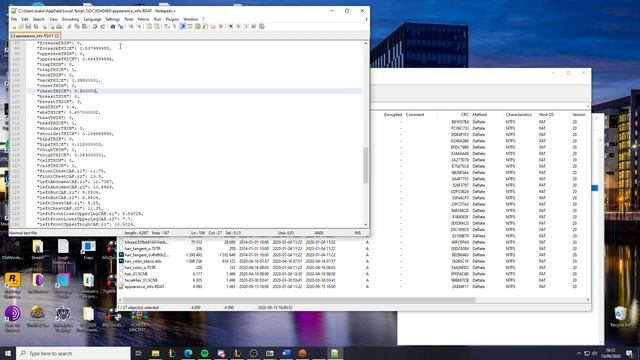Click the ANSI encoding status bar entry
Screen dimensions: 640x360
coord(319,233)
